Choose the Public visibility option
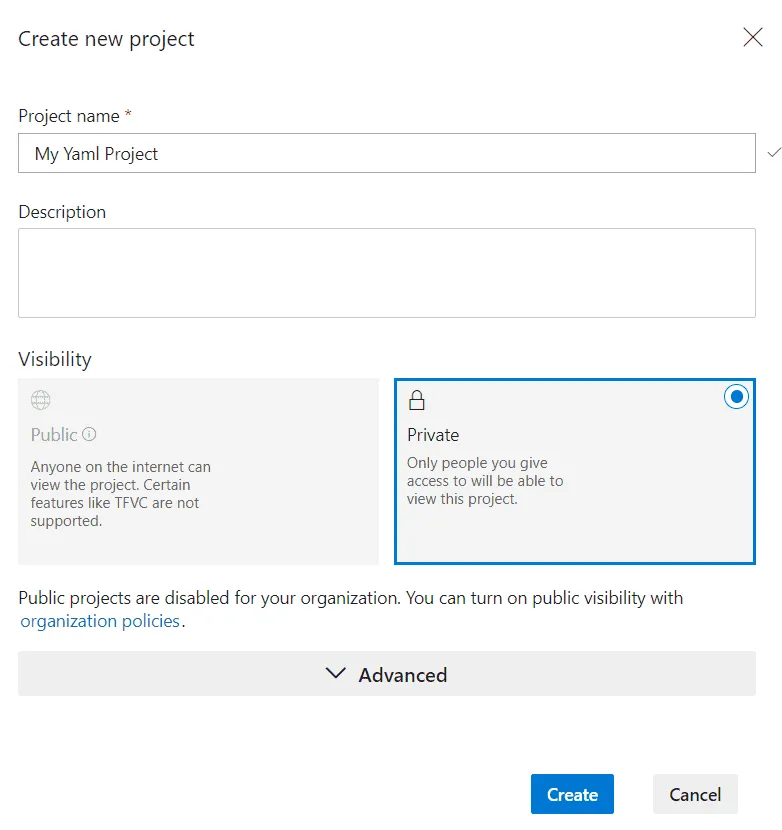 198,470
